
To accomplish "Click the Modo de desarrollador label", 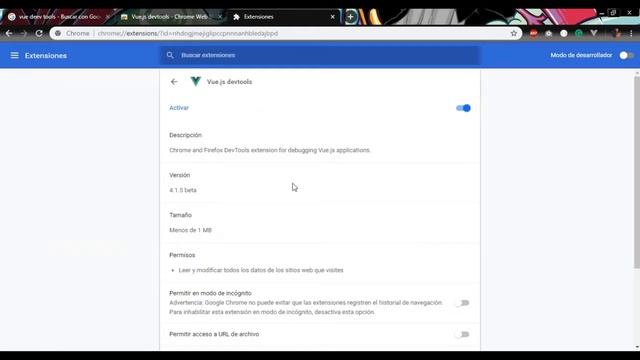I will coord(581,55).
